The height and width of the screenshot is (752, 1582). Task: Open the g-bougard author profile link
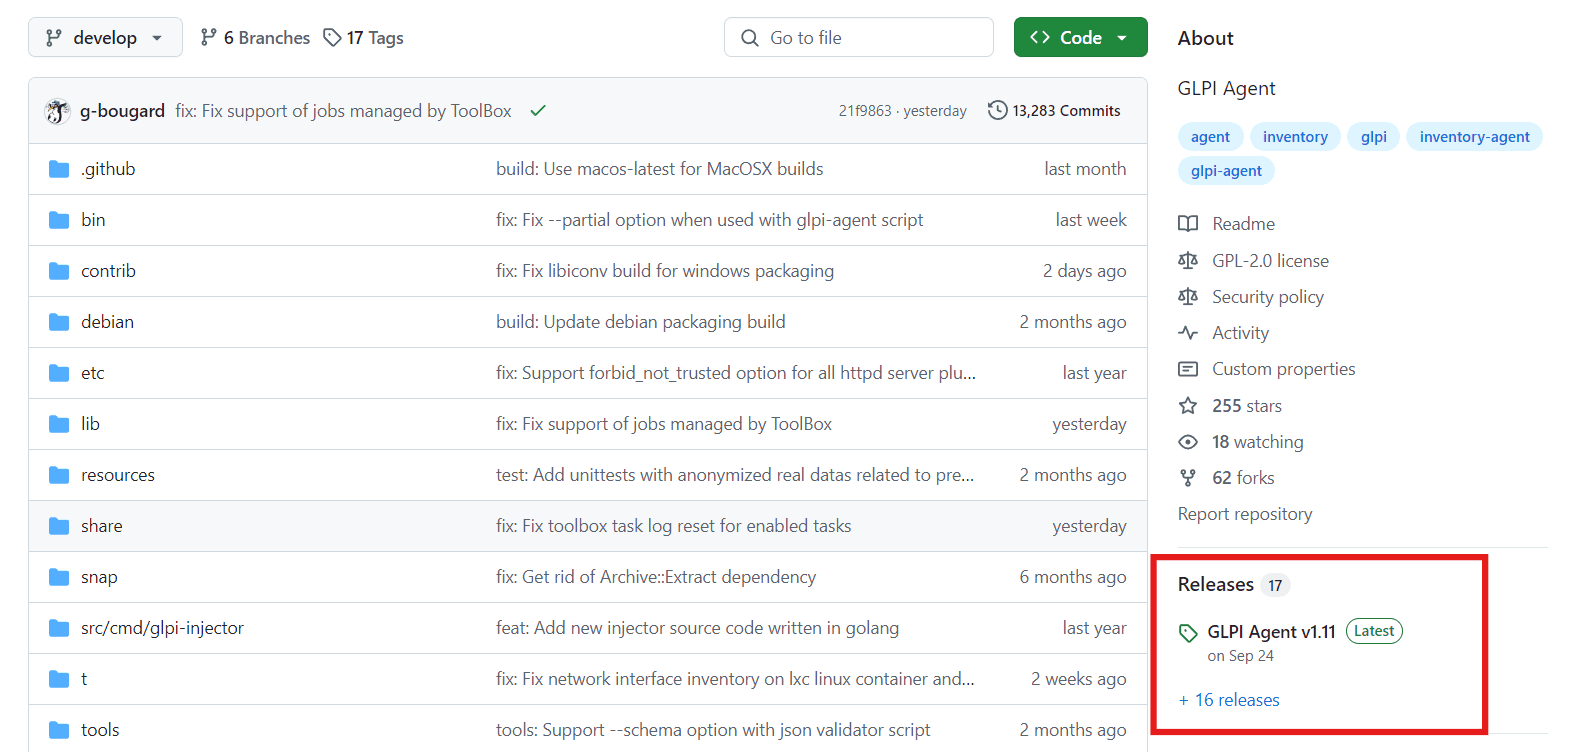tap(122, 111)
